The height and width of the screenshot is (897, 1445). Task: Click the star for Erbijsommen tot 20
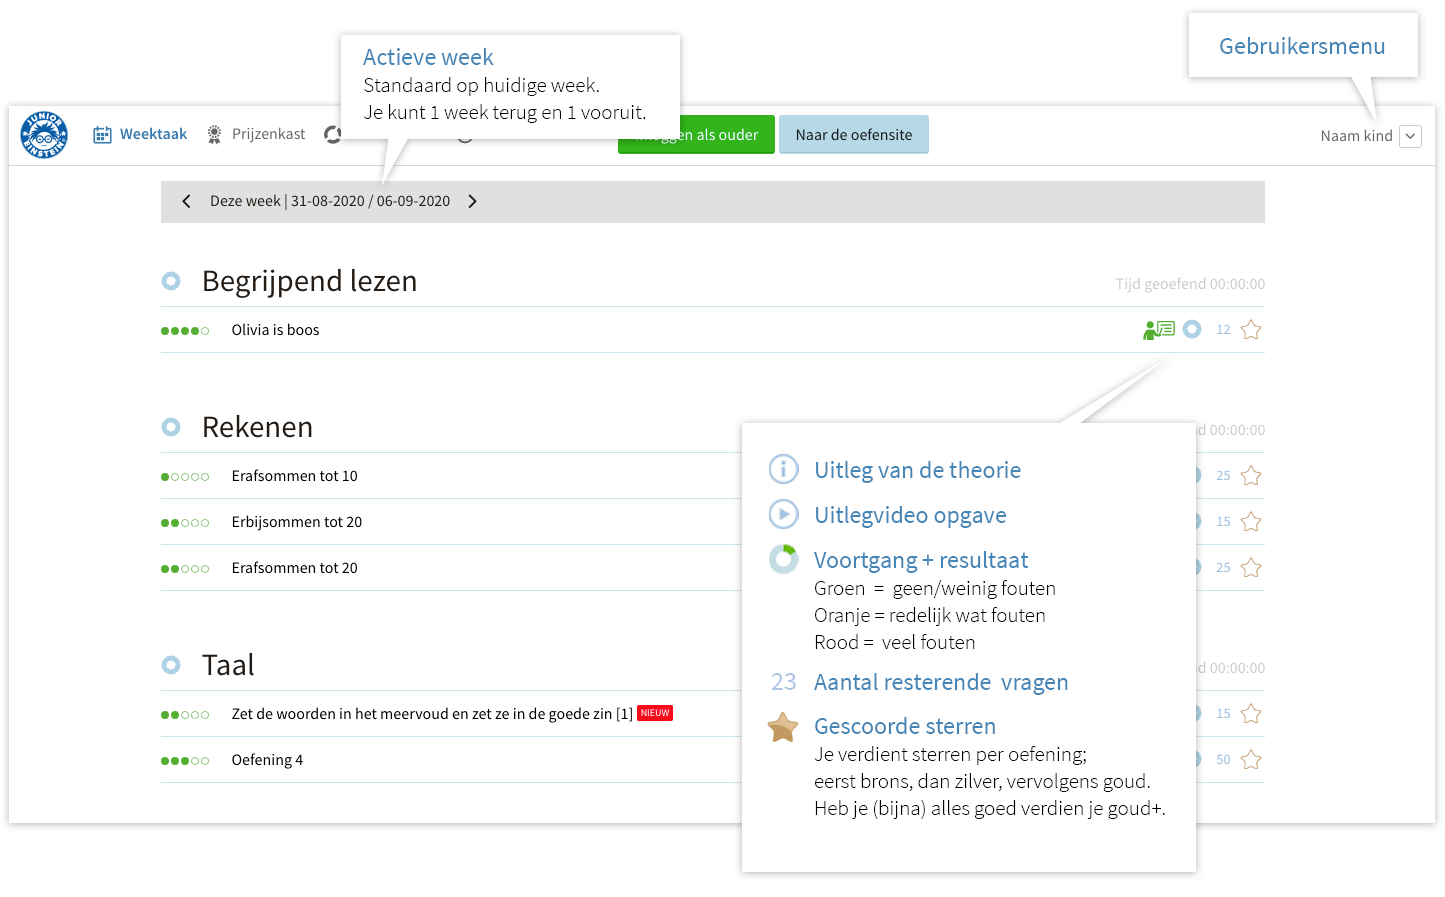[x=1250, y=522]
